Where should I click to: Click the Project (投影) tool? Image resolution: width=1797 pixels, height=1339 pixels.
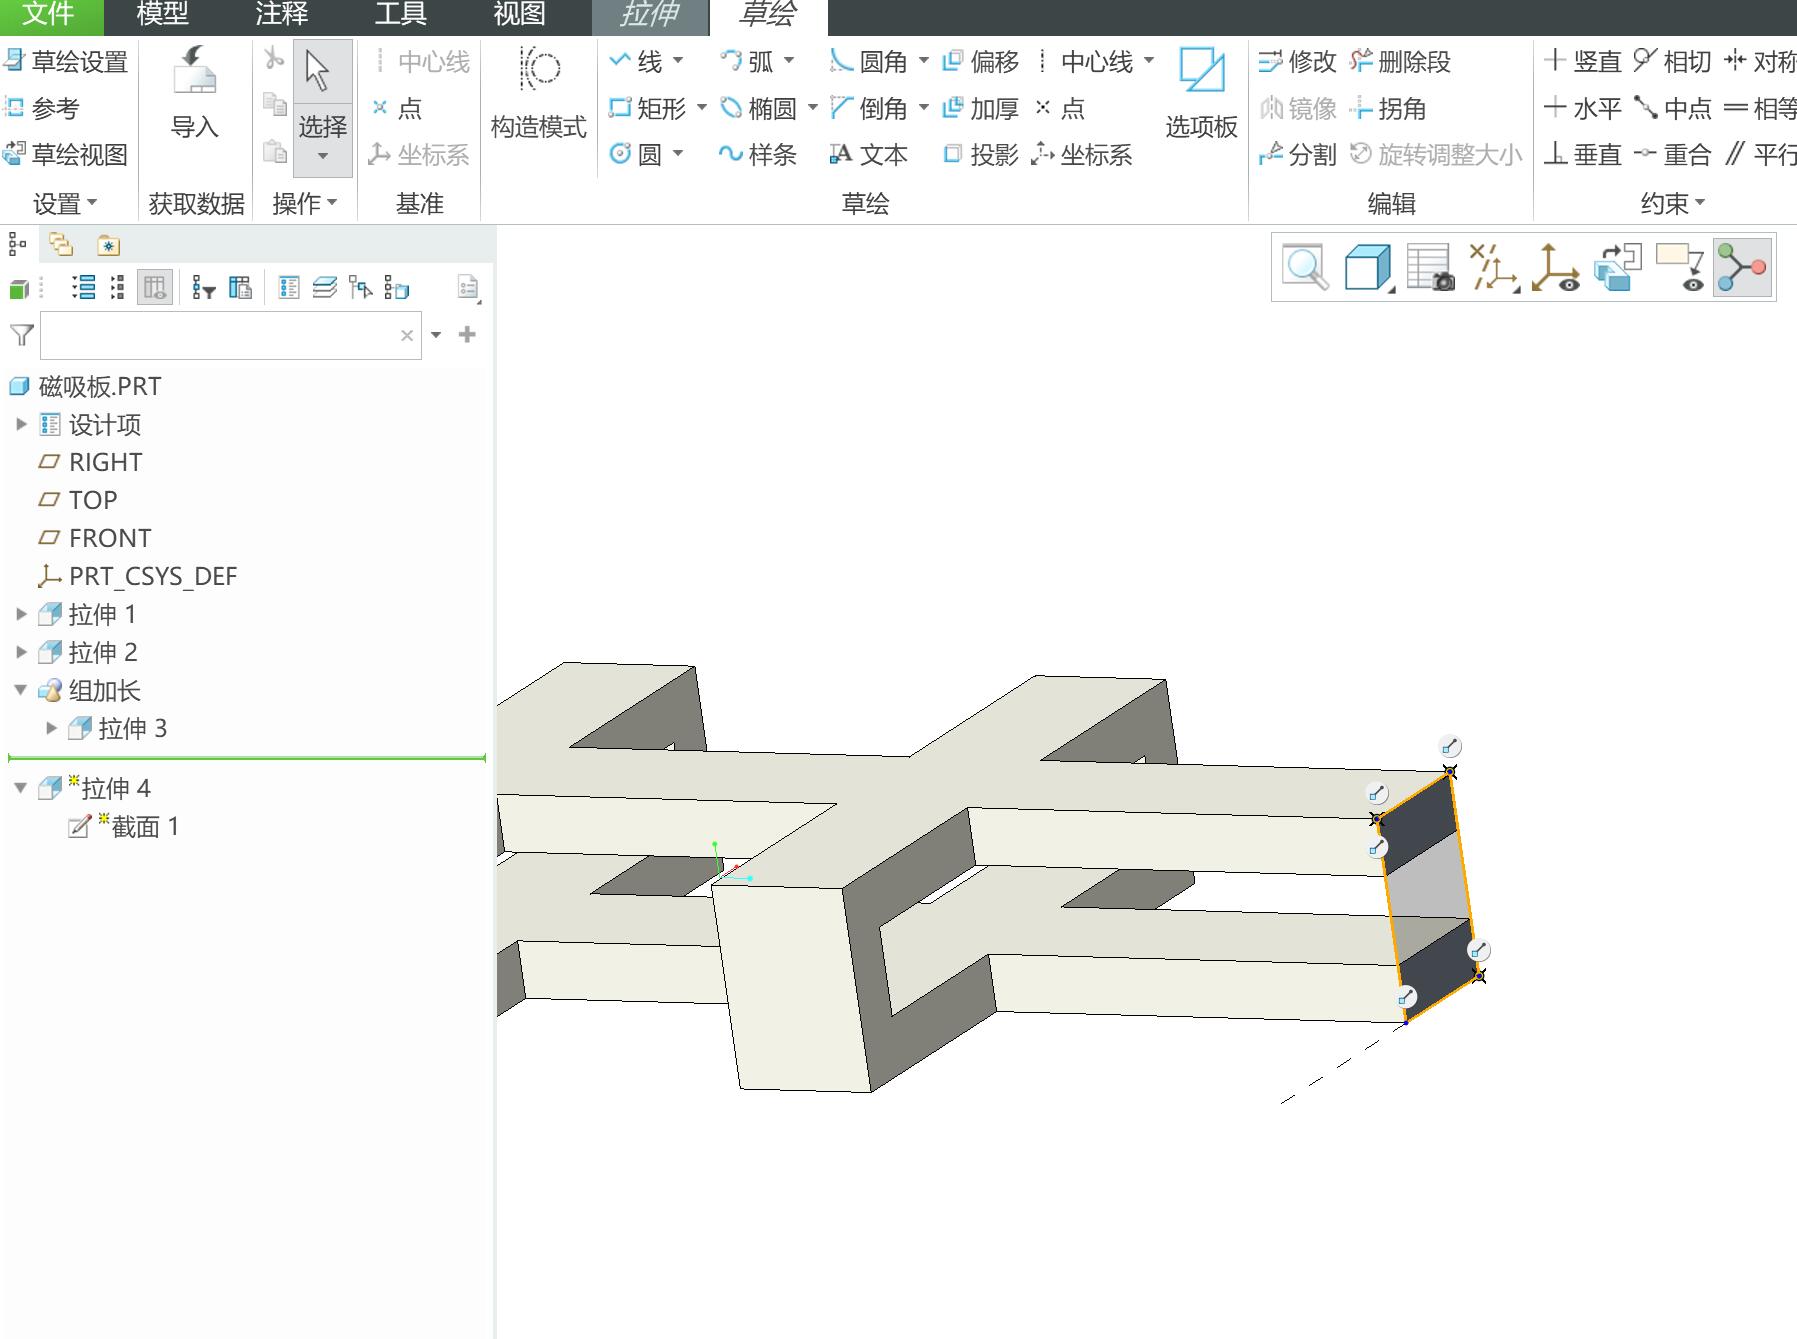[x=981, y=154]
